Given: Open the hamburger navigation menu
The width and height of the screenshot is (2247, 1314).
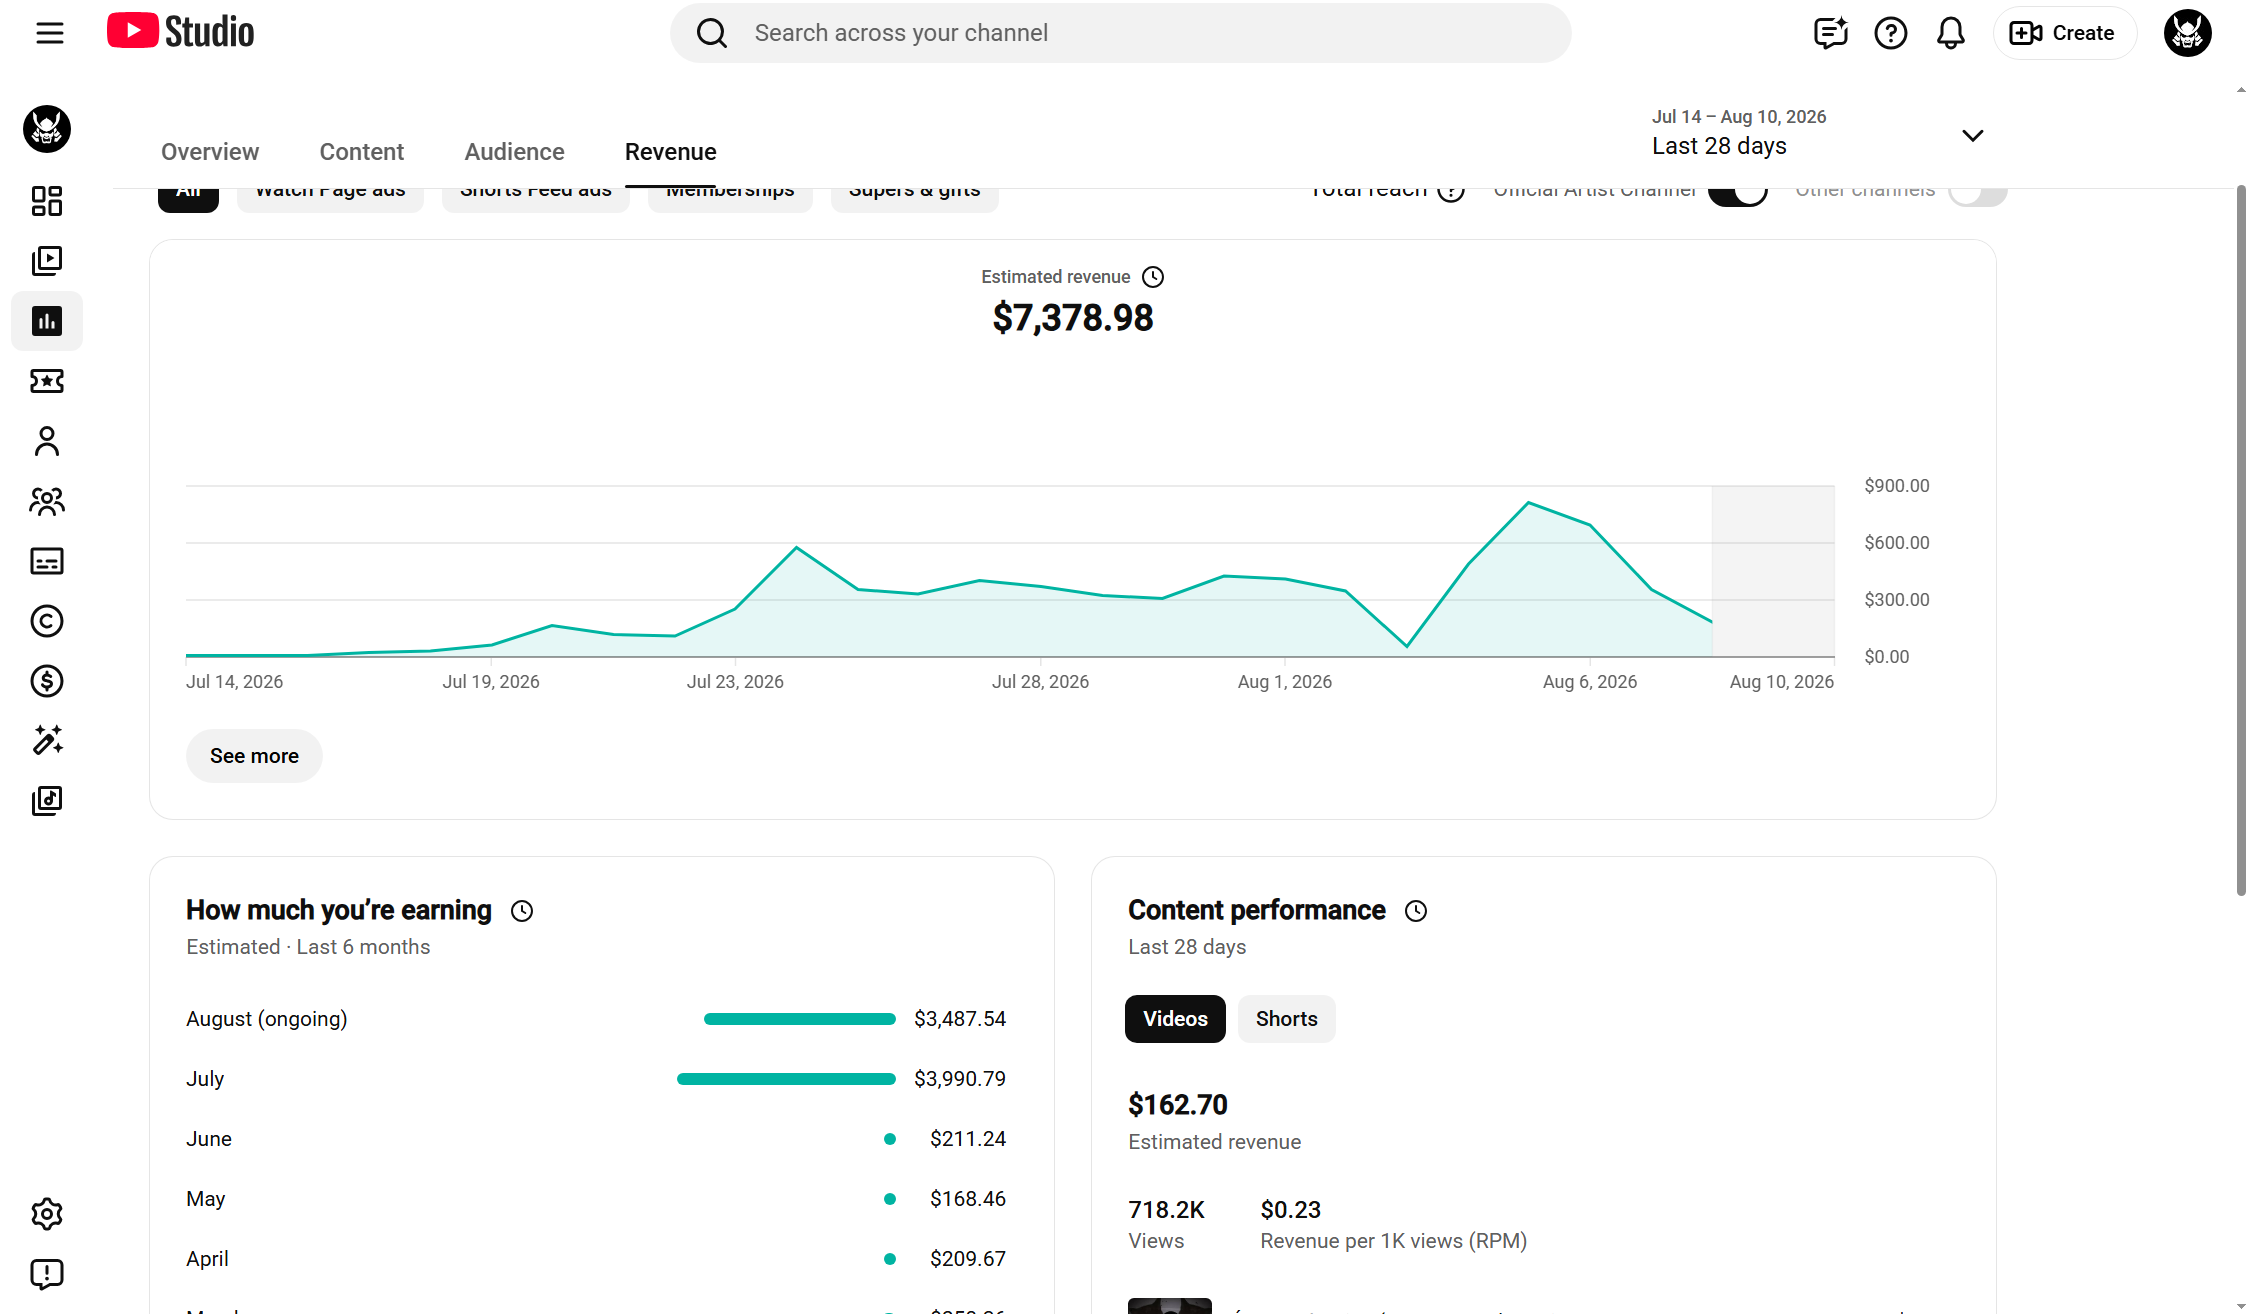Looking at the screenshot, I should point(49,33).
